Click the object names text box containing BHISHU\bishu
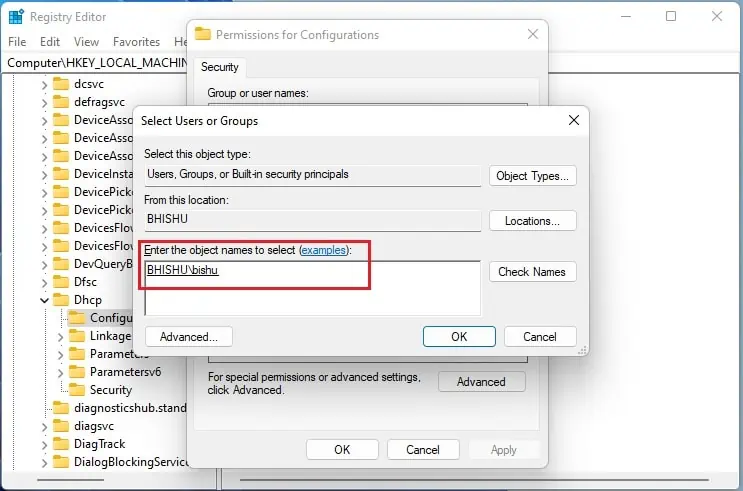The width and height of the screenshot is (743, 491). tap(313, 288)
